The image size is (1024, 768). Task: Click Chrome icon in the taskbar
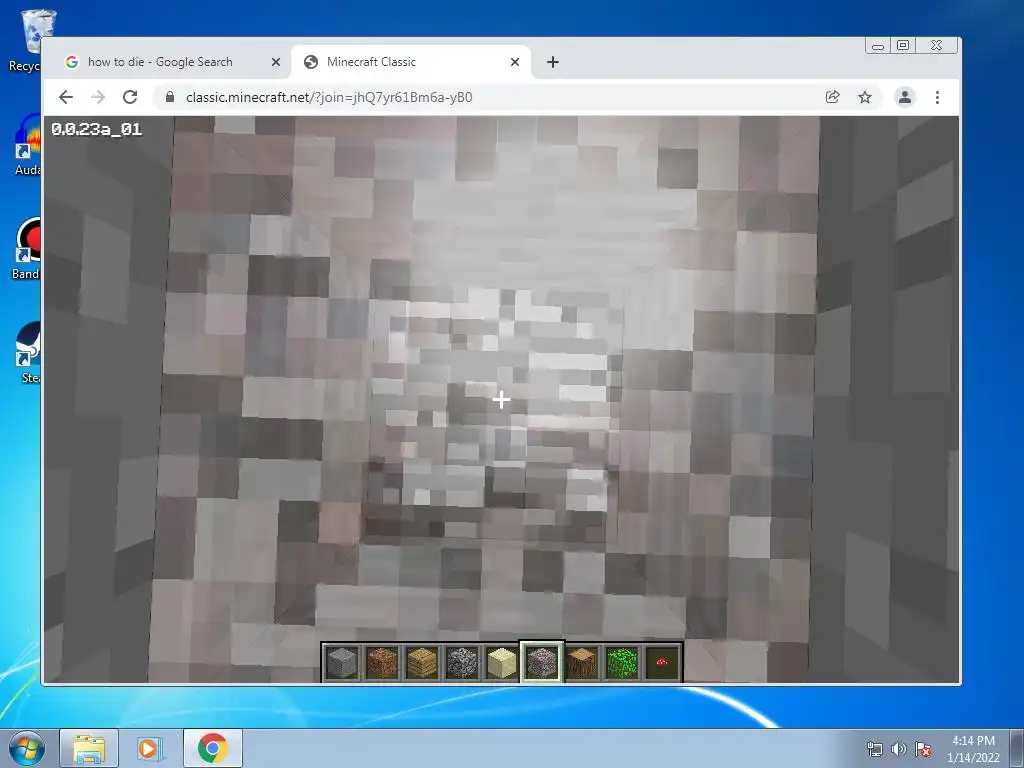pos(213,748)
